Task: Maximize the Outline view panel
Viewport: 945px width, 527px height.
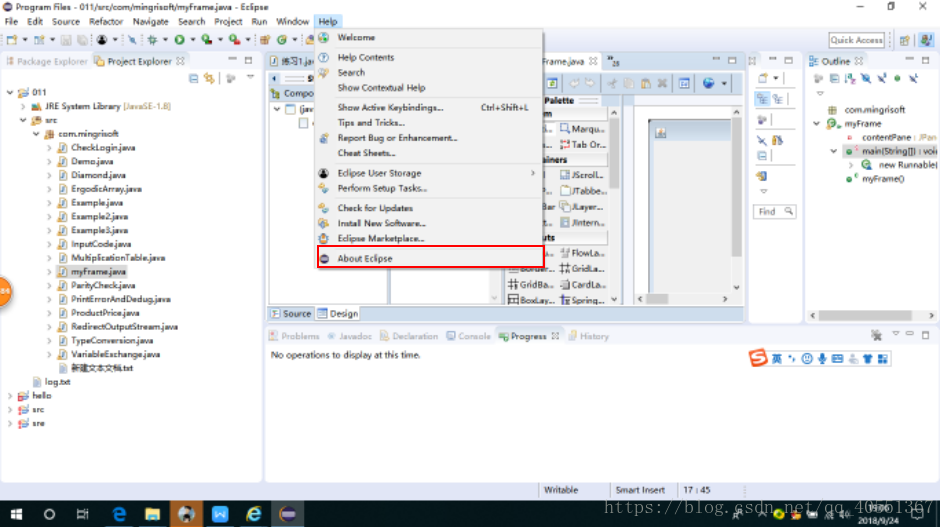Action: [926, 60]
